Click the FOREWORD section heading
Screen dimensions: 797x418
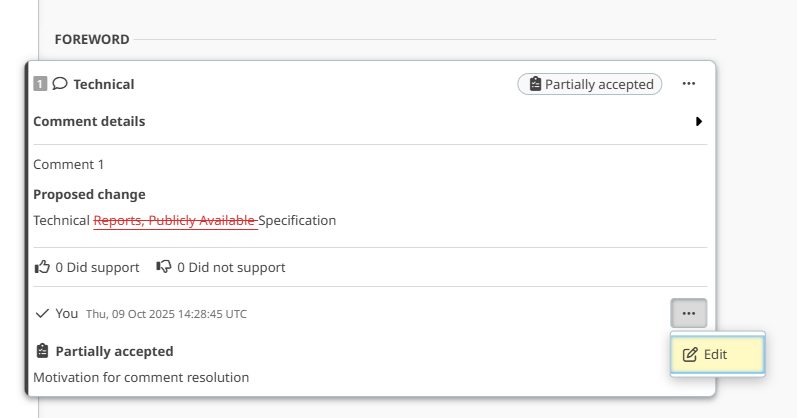91,40
